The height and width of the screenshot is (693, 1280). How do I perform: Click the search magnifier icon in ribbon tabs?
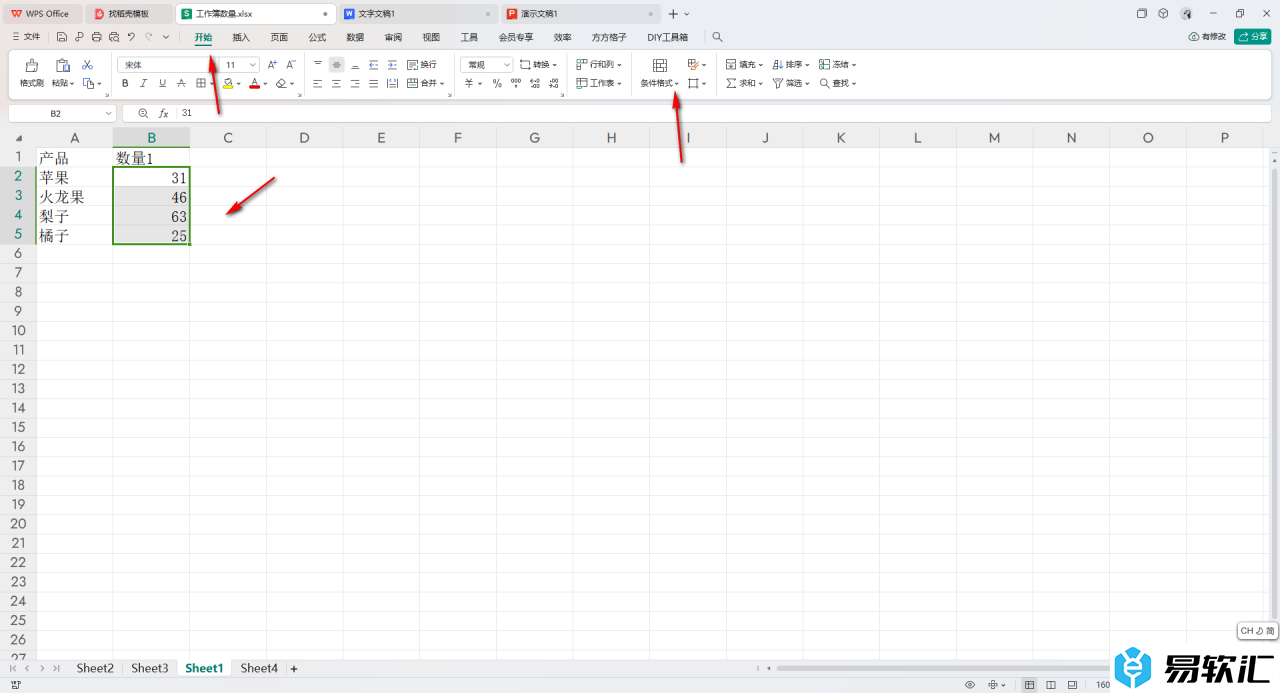pos(717,37)
